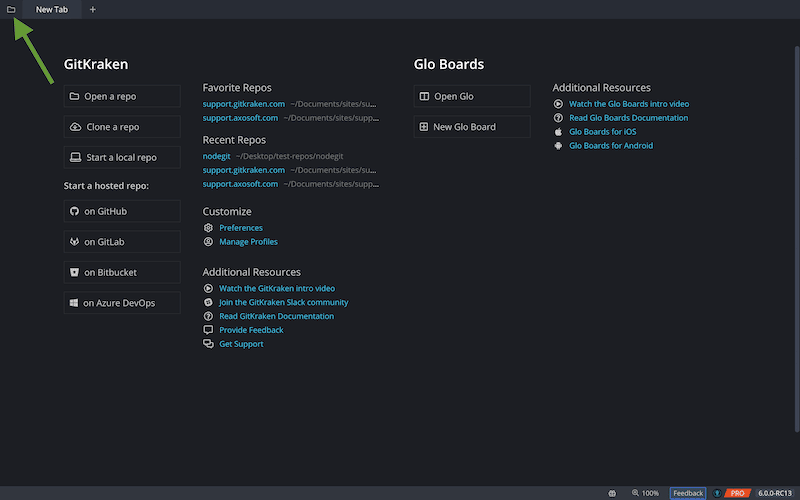Image resolution: width=800 pixels, height=500 pixels.
Task: Click the gift icon in status bar
Action: [x=612, y=493]
